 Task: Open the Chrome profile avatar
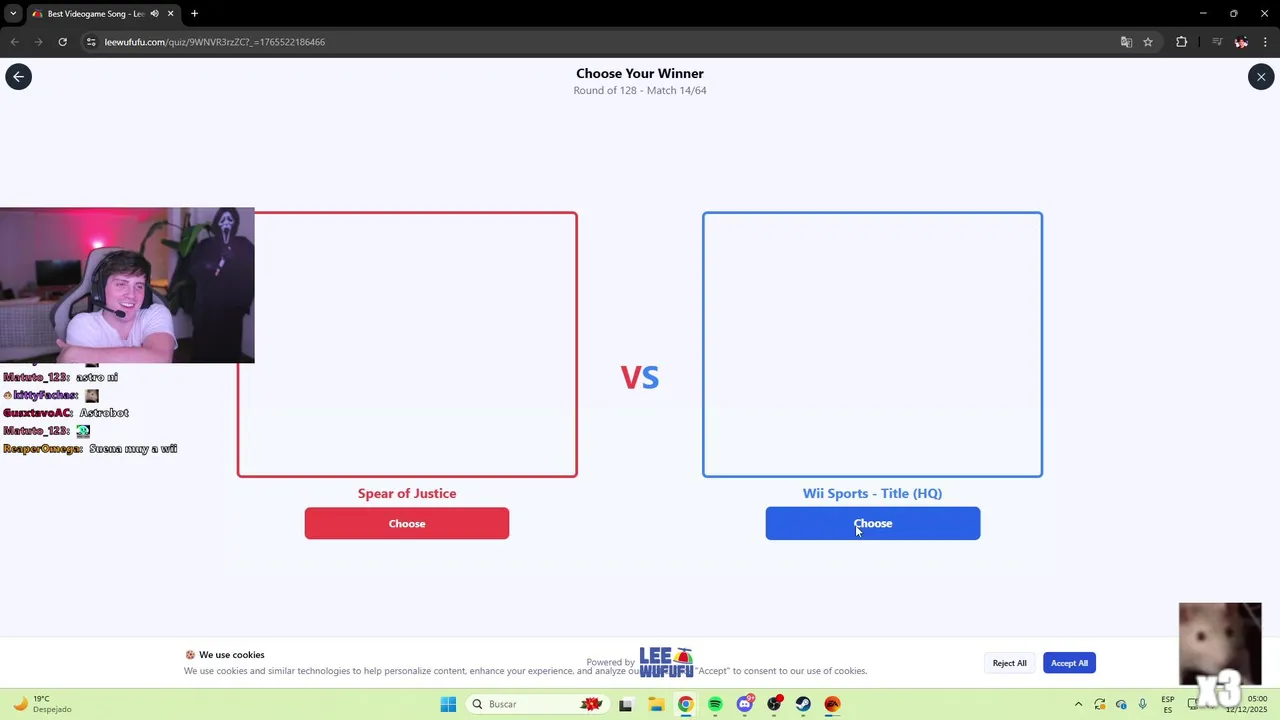click(x=1241, y=42)
